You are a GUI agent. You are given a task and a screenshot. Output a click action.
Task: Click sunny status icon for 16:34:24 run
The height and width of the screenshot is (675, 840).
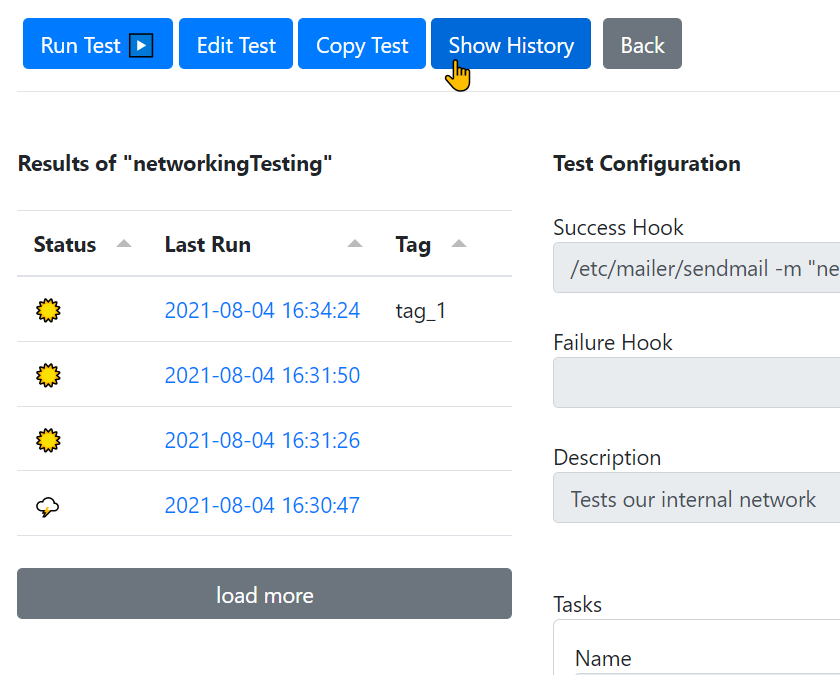(48, 311)
